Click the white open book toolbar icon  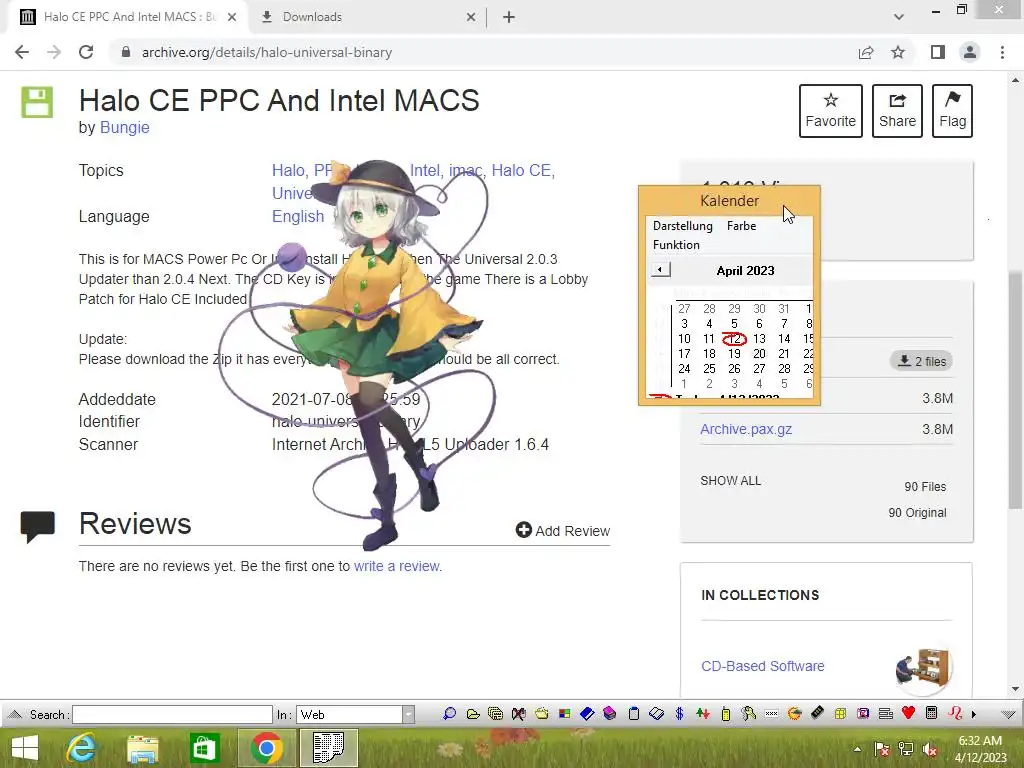point(656,714)
